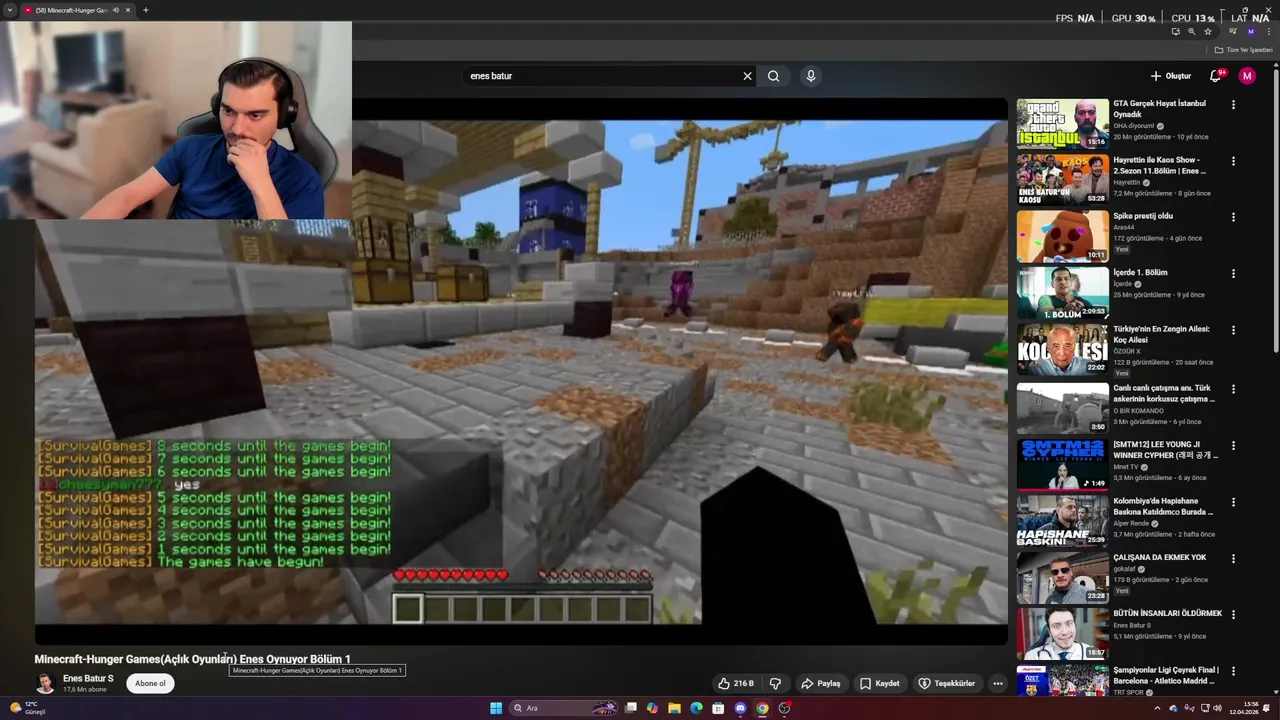
Task: Click the Windows taskbar search box Ara
Action: (x=565, y=708)
